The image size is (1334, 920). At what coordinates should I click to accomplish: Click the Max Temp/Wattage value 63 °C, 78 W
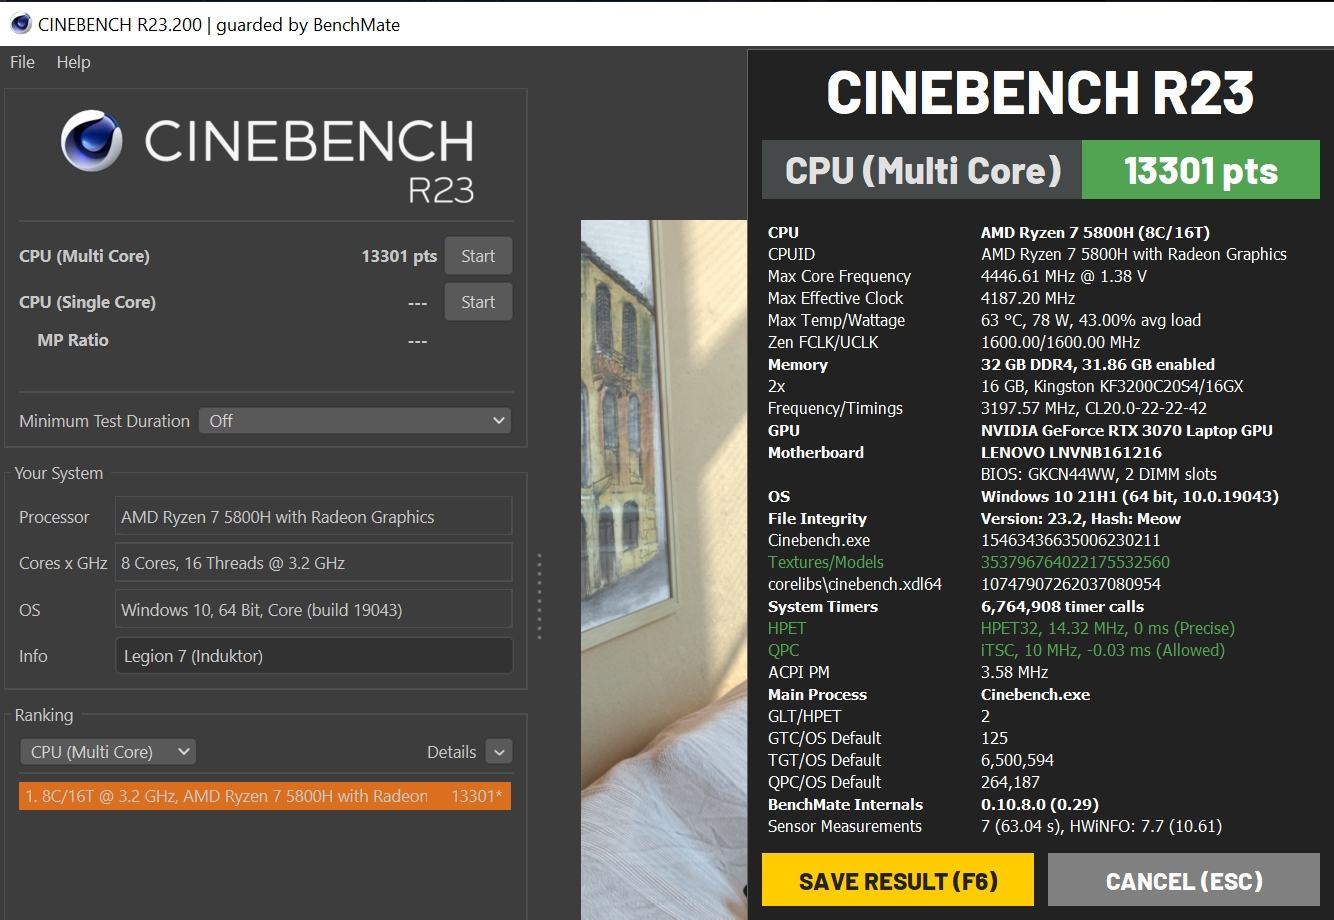1091,320
